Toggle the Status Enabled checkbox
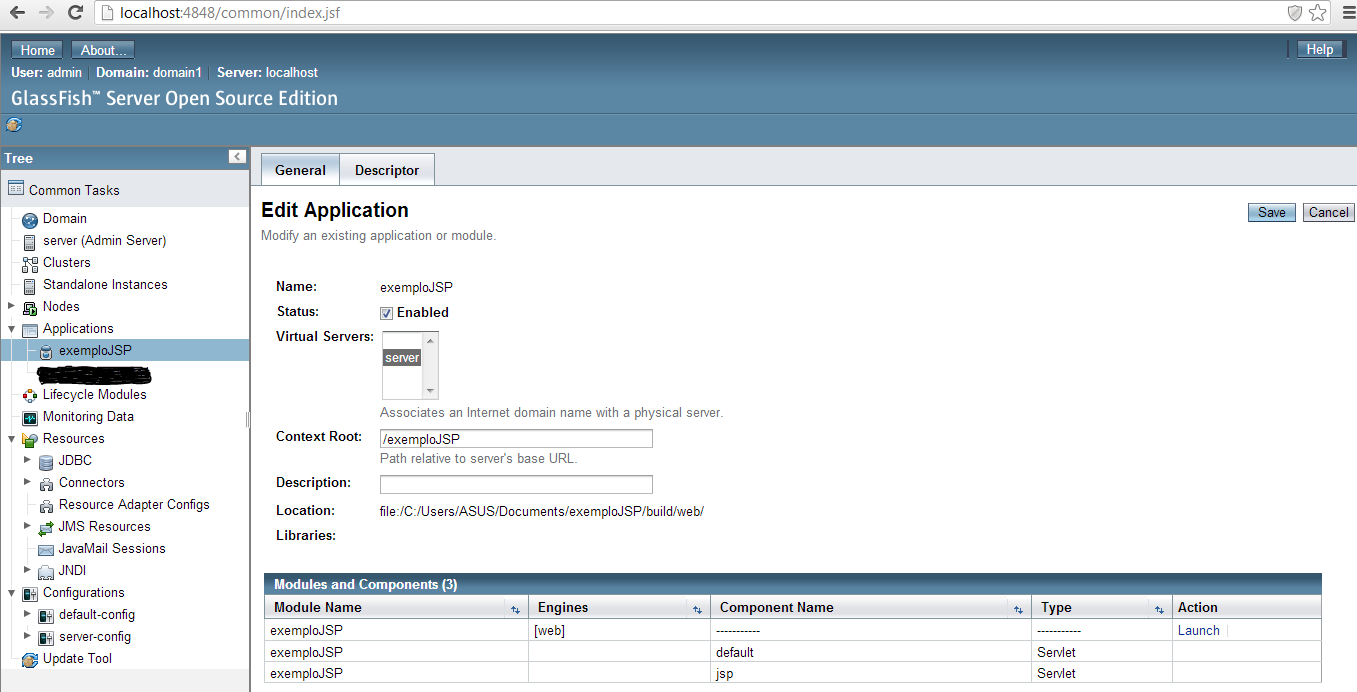 coord(386,313)
